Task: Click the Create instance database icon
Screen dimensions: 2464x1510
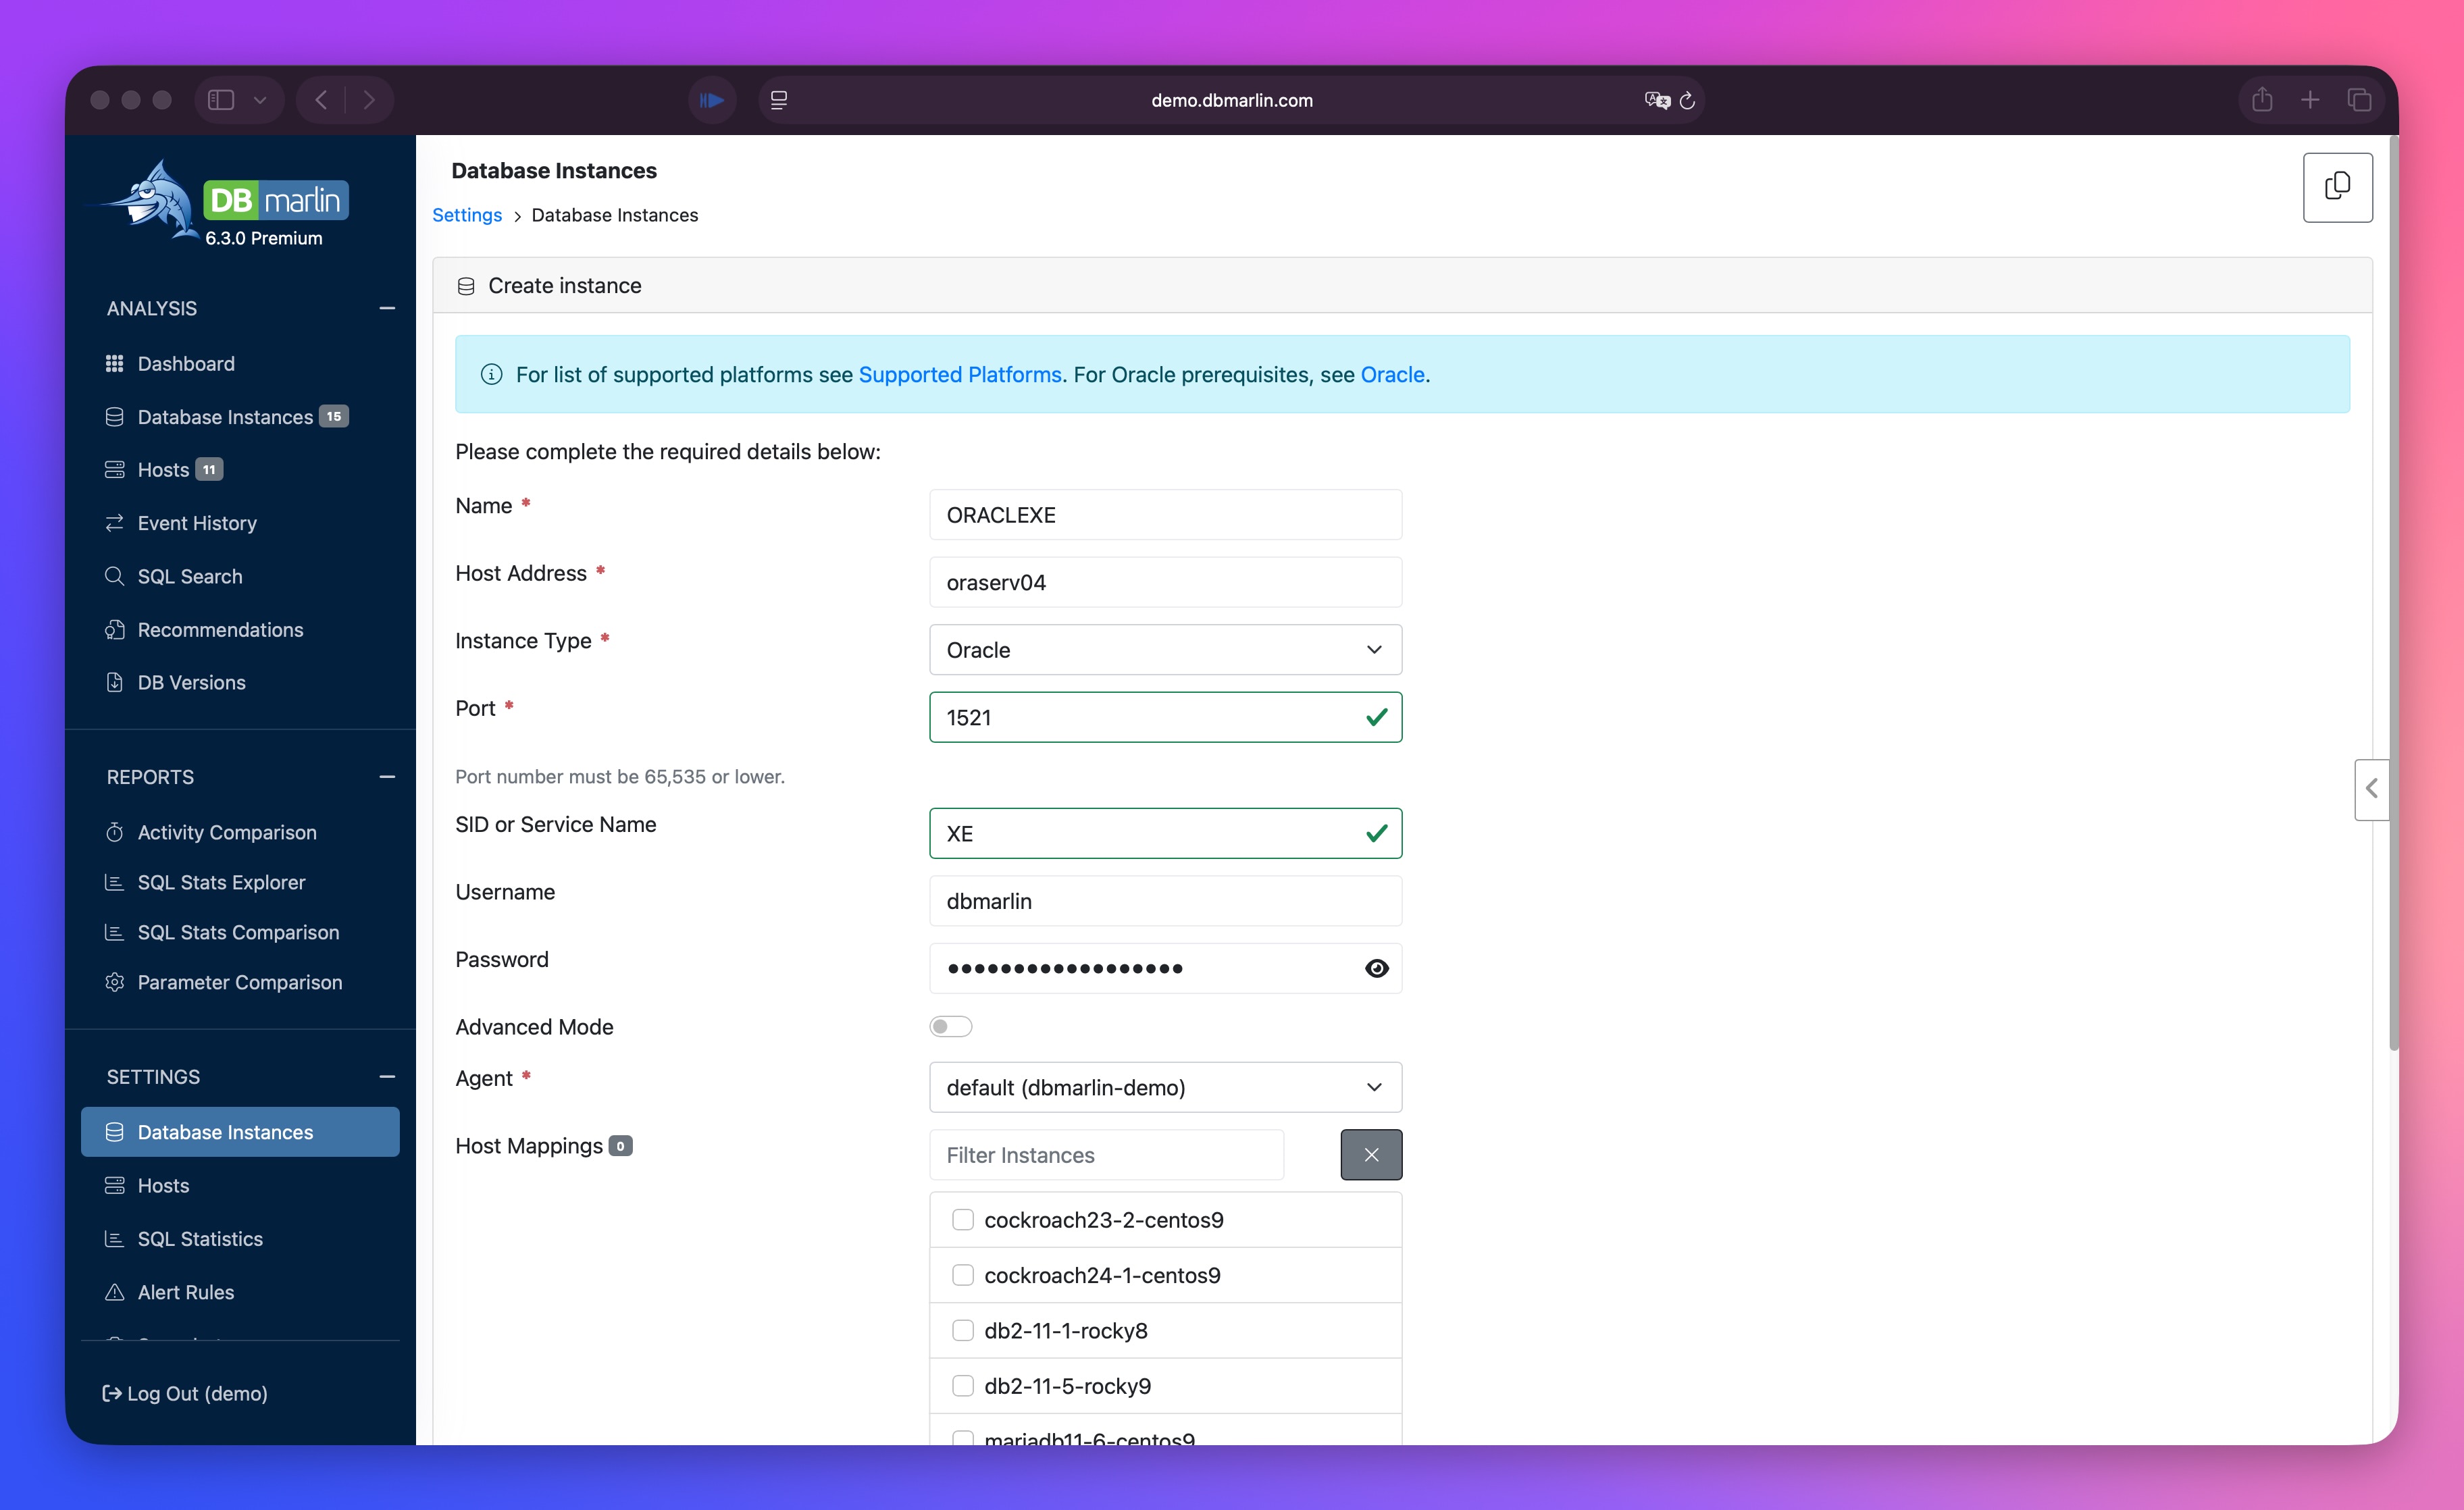Action: [x=466, y=286]
